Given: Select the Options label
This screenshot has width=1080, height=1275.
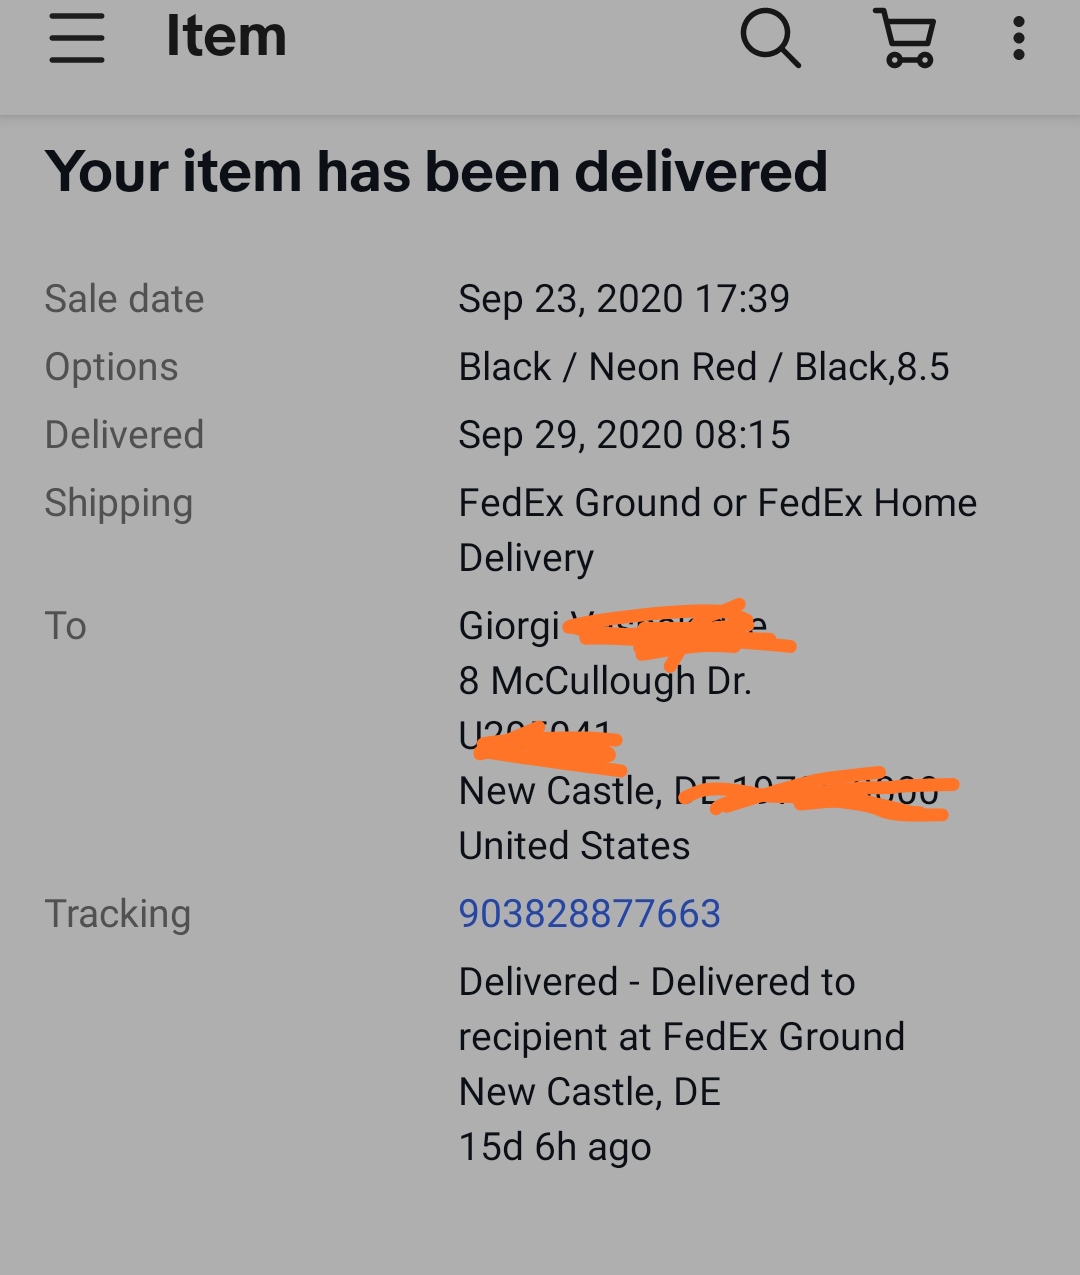Looking at the screenshot, I should (111, 367).
